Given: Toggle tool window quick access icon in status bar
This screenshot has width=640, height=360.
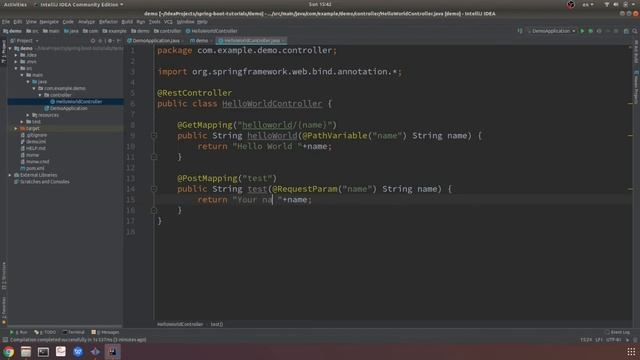Looking at the screenshot, I should [x=5, y=340].
